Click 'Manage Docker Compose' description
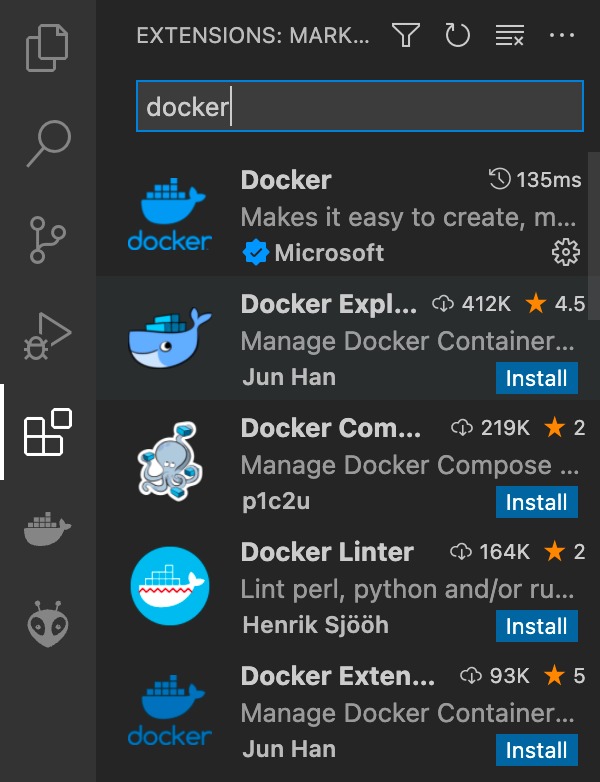This screenshot has height=782, width=600. 409,465
